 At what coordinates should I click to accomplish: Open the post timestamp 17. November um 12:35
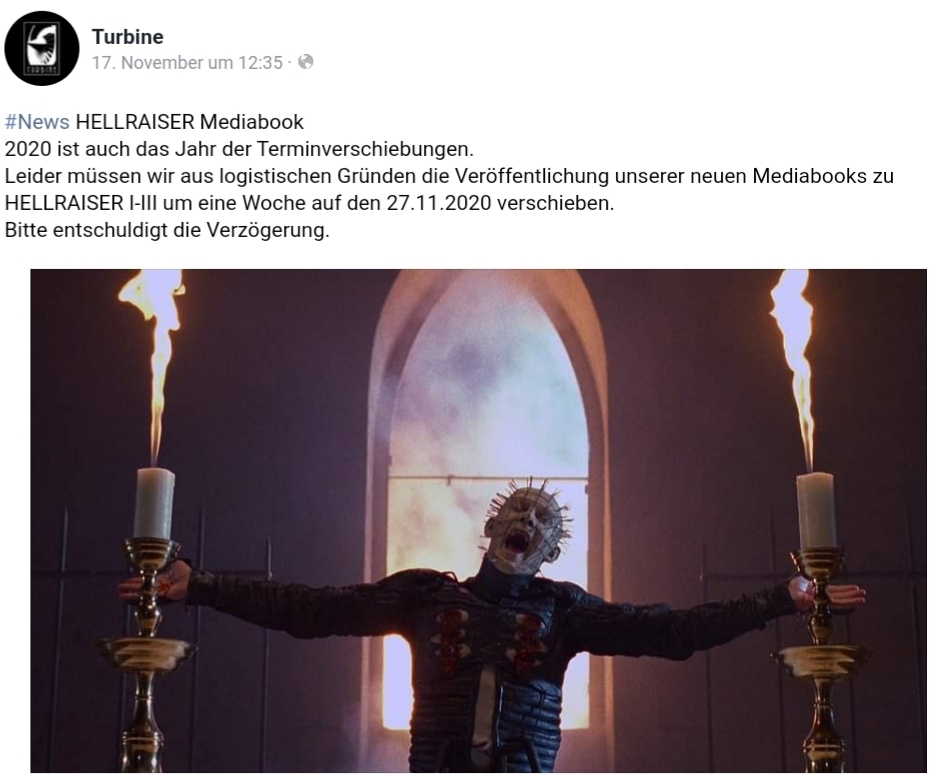187,62
